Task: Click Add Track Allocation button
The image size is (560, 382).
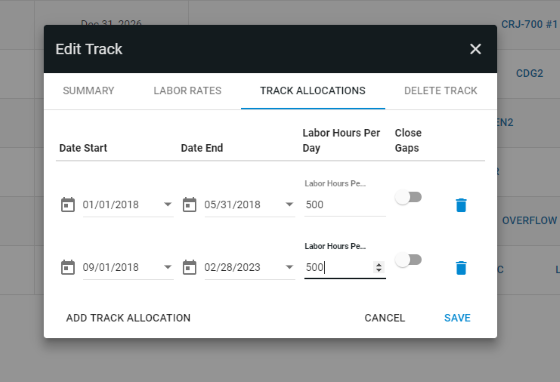Action: click(x=128, y=318)
